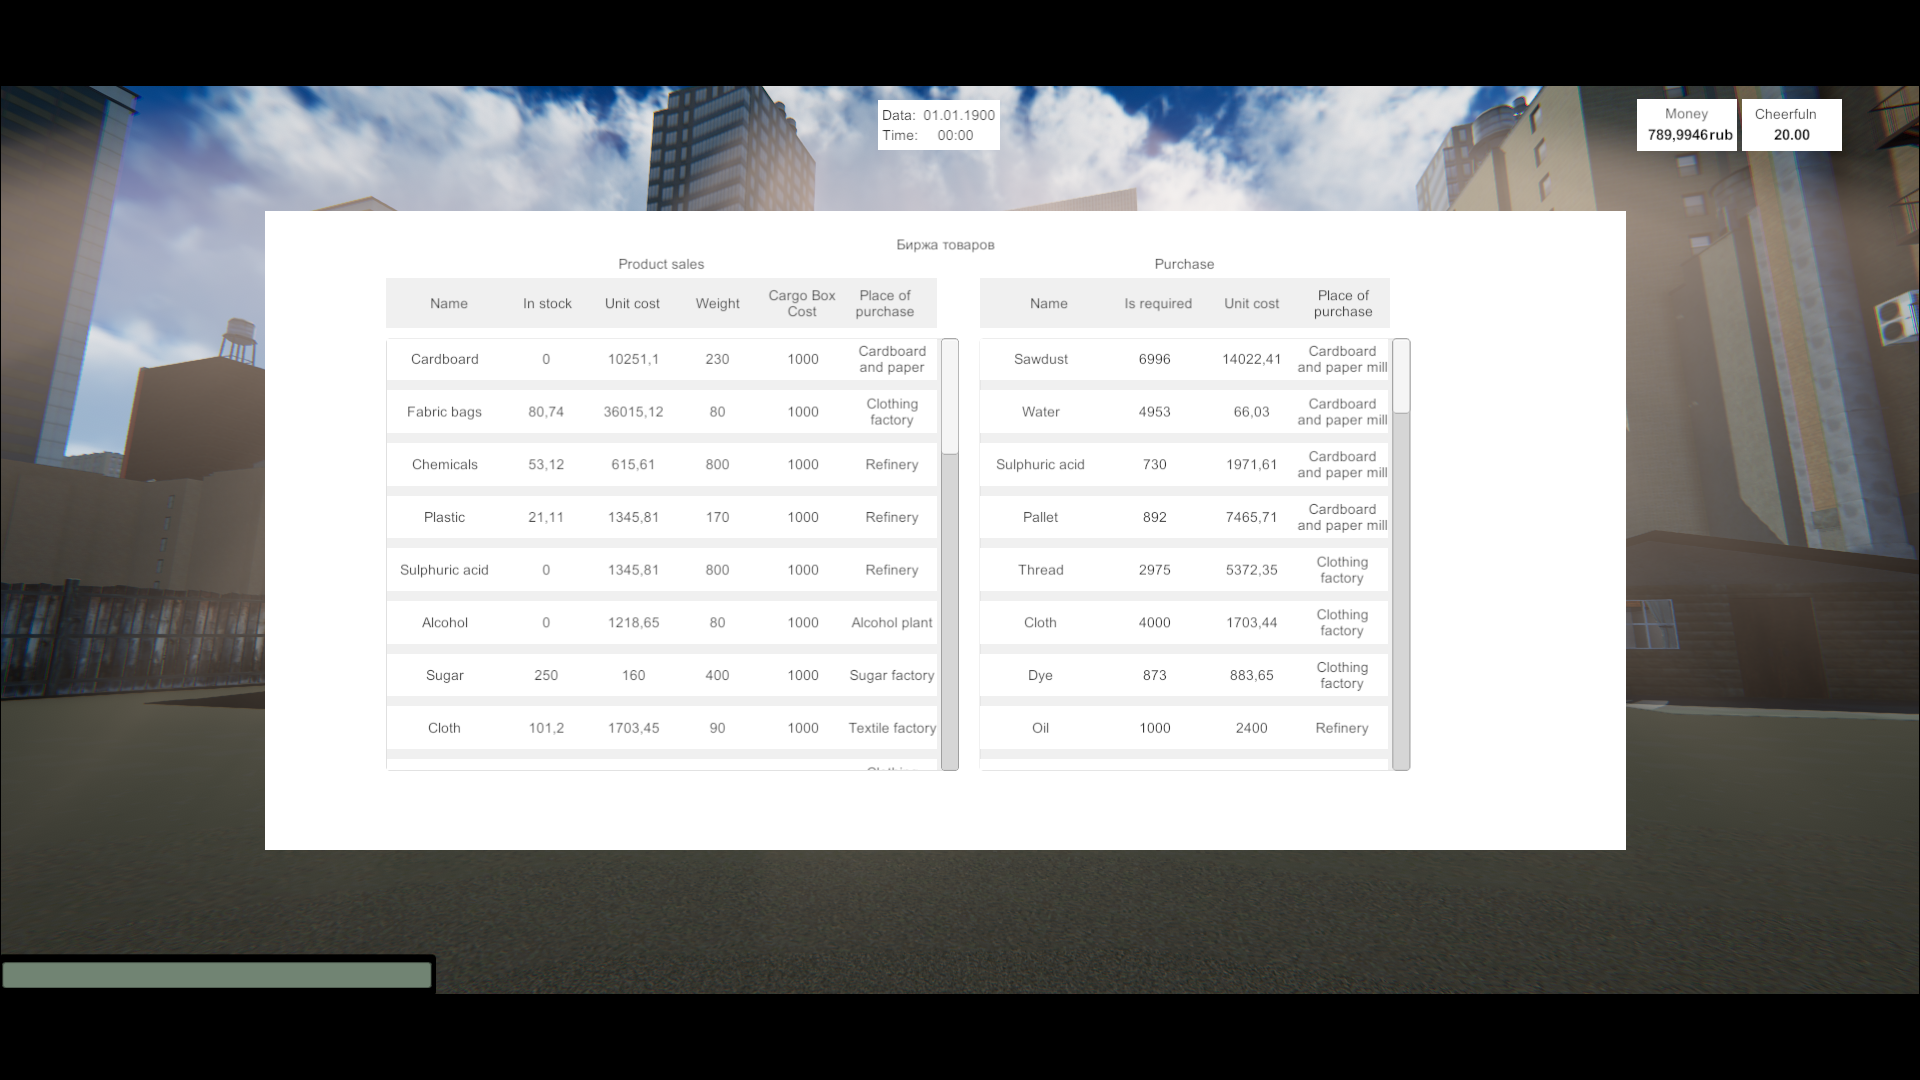The image size is (1920, 1080).
Task: Click the In stock column header
Action: point(547,304)
